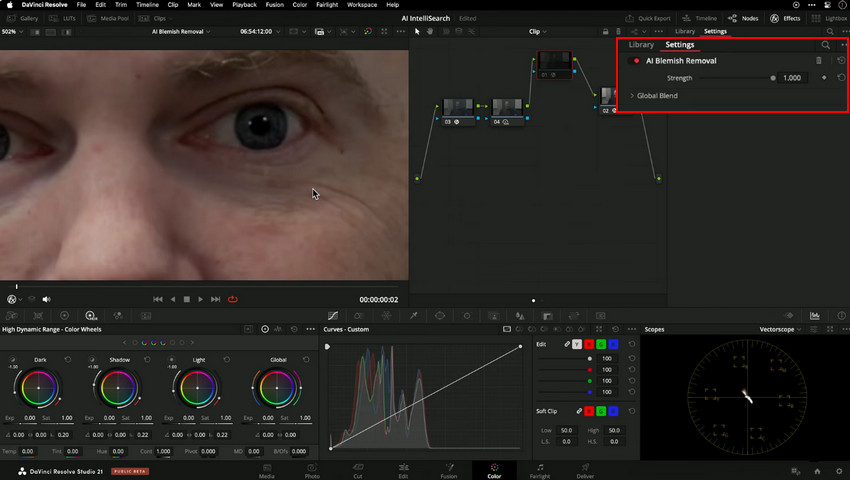Switch to the Deliver page

coord(585,470)
